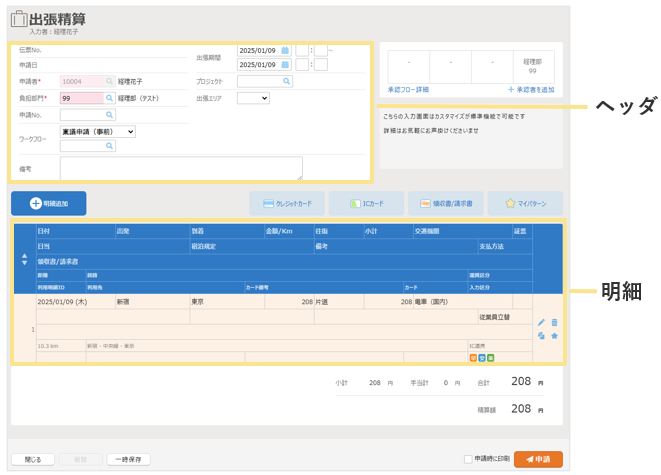Click the プロジェクト search magnifier
Image resolution: width=661 pixels, height=475 pixels.
point(286,82)
